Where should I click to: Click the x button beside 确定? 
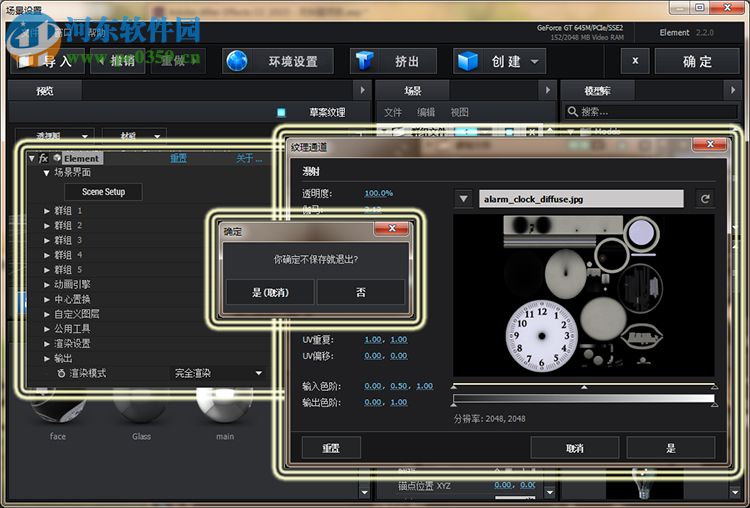click(x=635, y=61)
